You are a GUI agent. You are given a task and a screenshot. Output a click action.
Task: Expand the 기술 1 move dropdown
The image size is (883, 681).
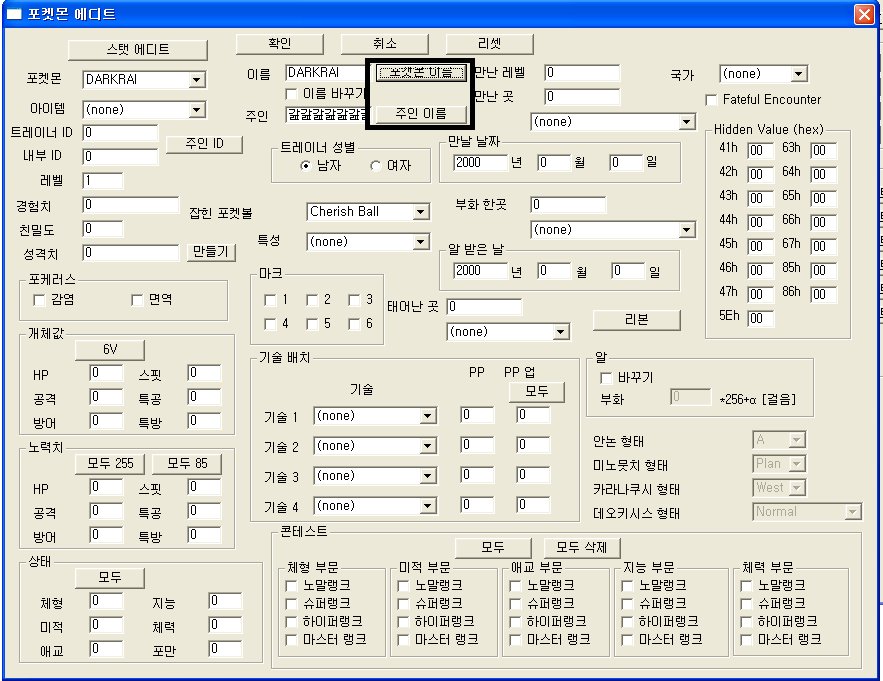coord(428,416)
